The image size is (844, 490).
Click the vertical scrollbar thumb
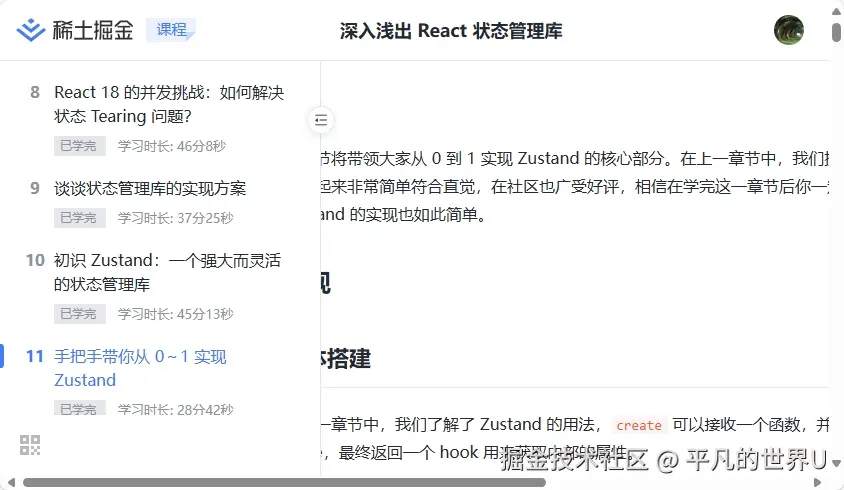pos(836,32)
